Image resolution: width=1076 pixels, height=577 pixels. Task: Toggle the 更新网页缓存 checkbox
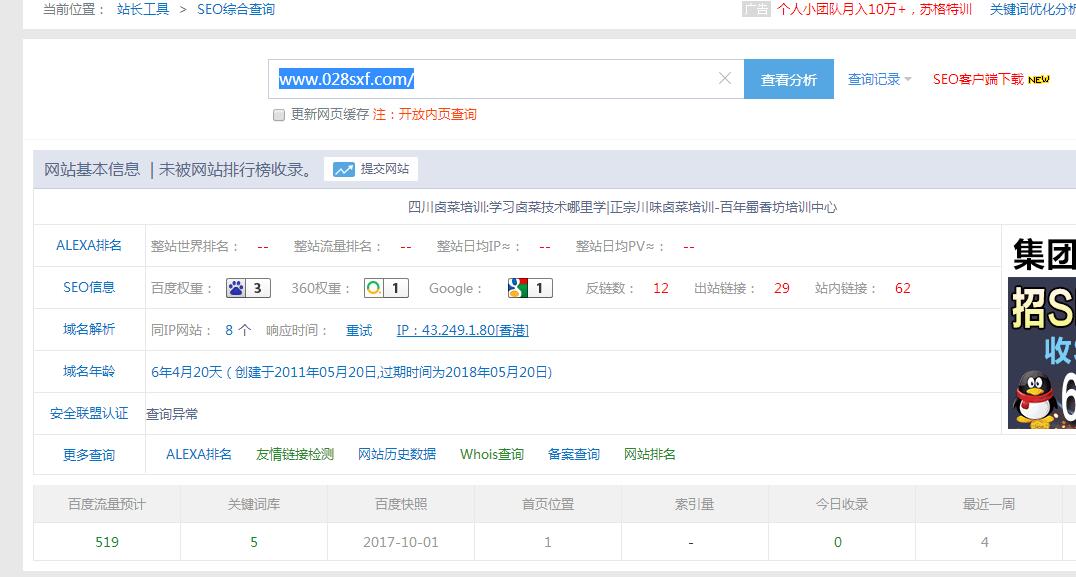point(279,115)
